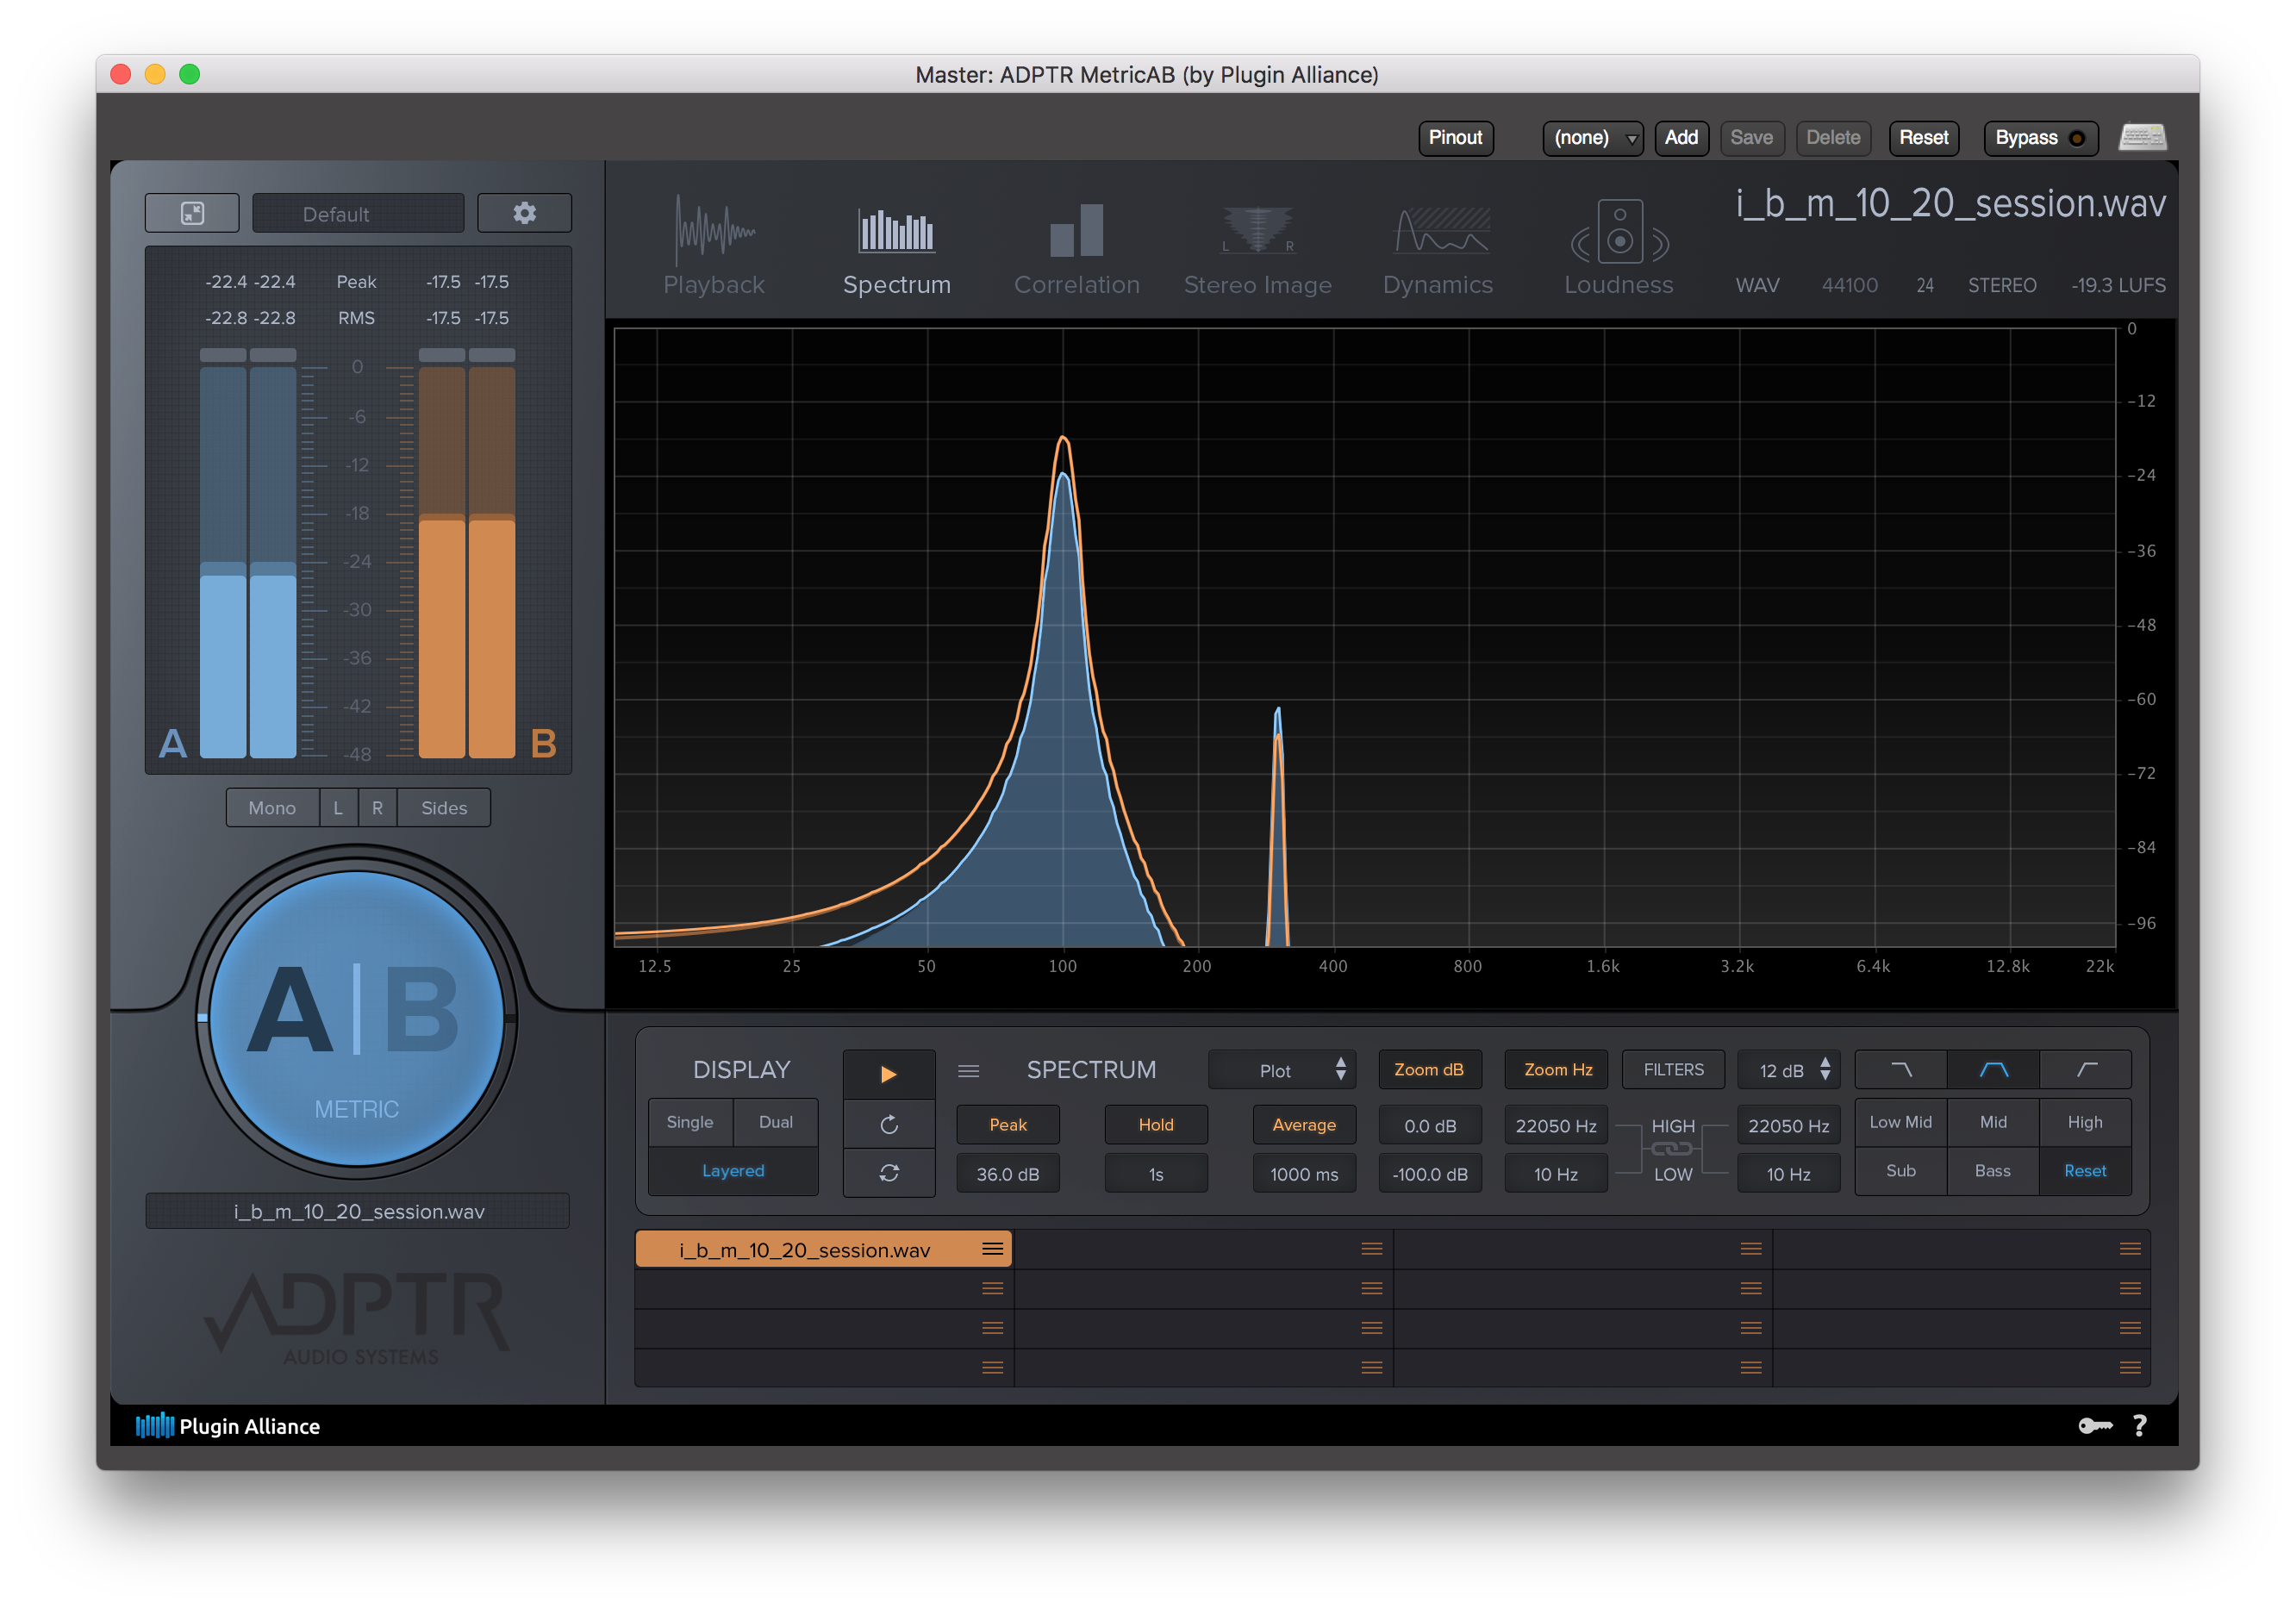Select the Bass band preset

click(1993, 1171)
